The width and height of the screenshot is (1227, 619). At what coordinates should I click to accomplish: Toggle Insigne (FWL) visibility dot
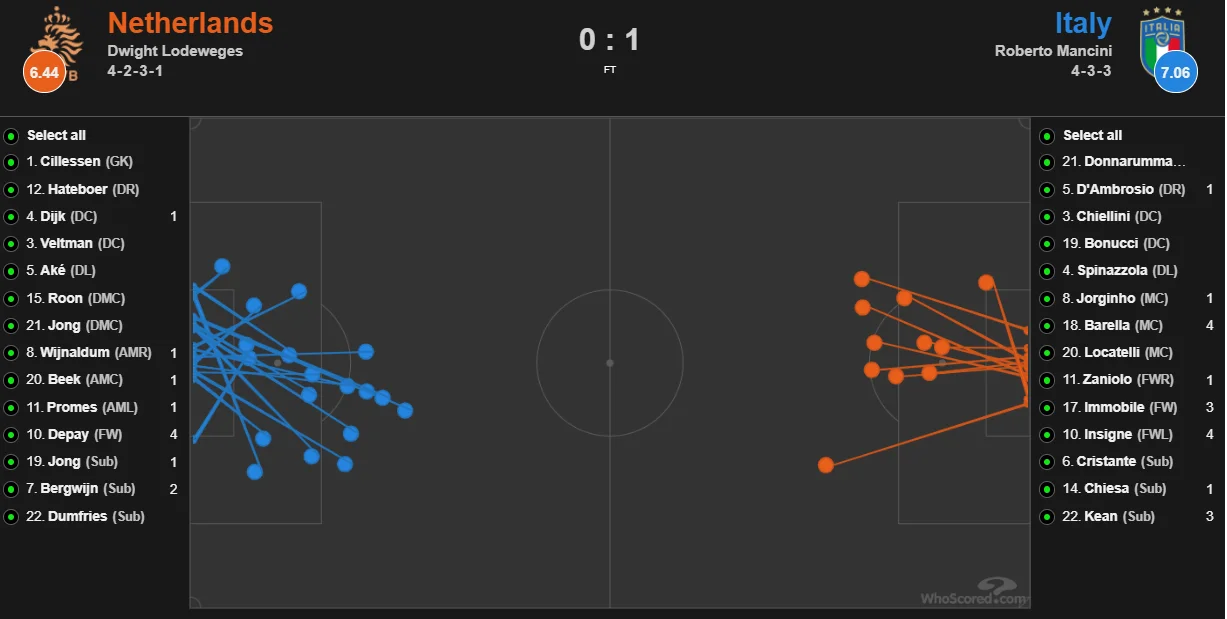pyautogui.click(x=1047, y=435)
